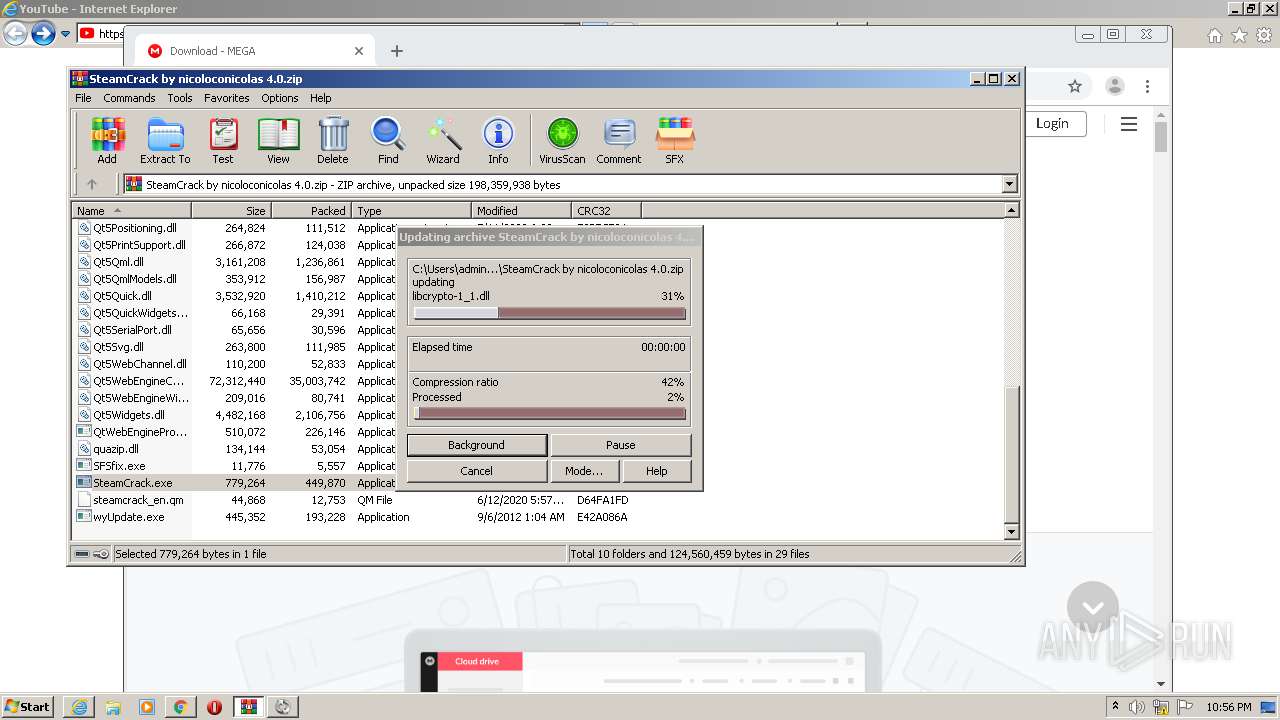Screen dimensions: 1280x720
Task: Show archive Info
Action: click(498, 140)
